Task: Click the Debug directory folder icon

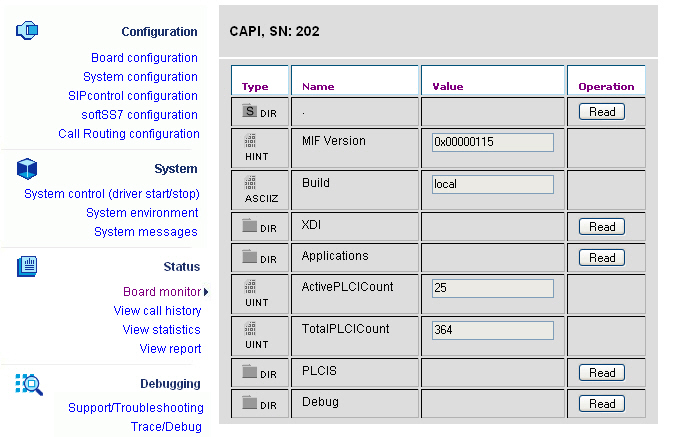Action: click(x=250, y=403)
